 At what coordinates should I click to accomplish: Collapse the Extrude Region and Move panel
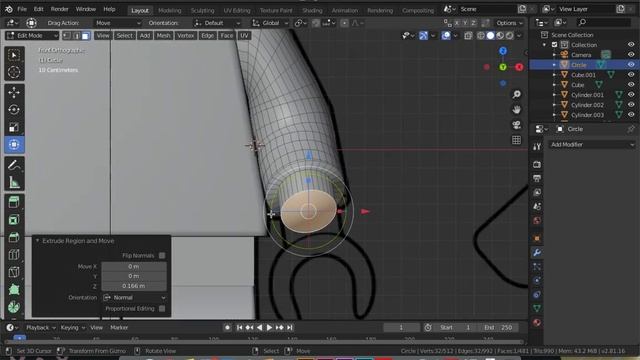pyautogui.click(x=38, y=241)
